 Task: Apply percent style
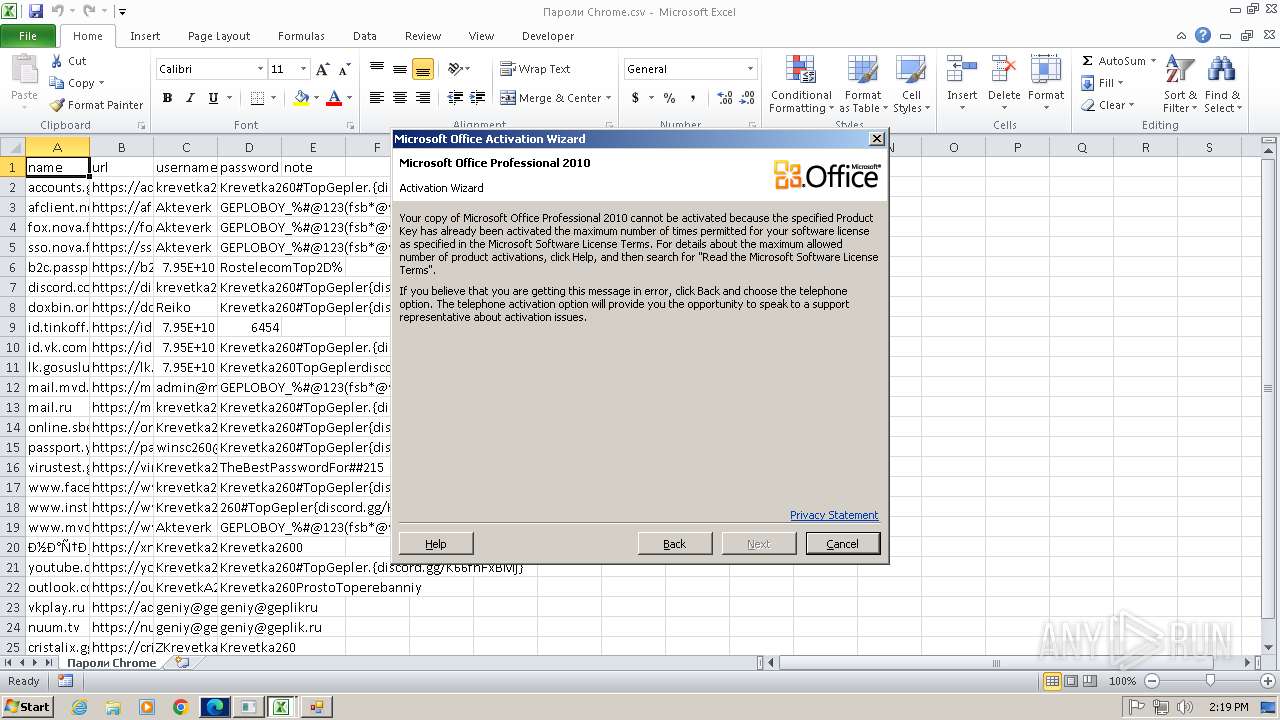point(669,98)
